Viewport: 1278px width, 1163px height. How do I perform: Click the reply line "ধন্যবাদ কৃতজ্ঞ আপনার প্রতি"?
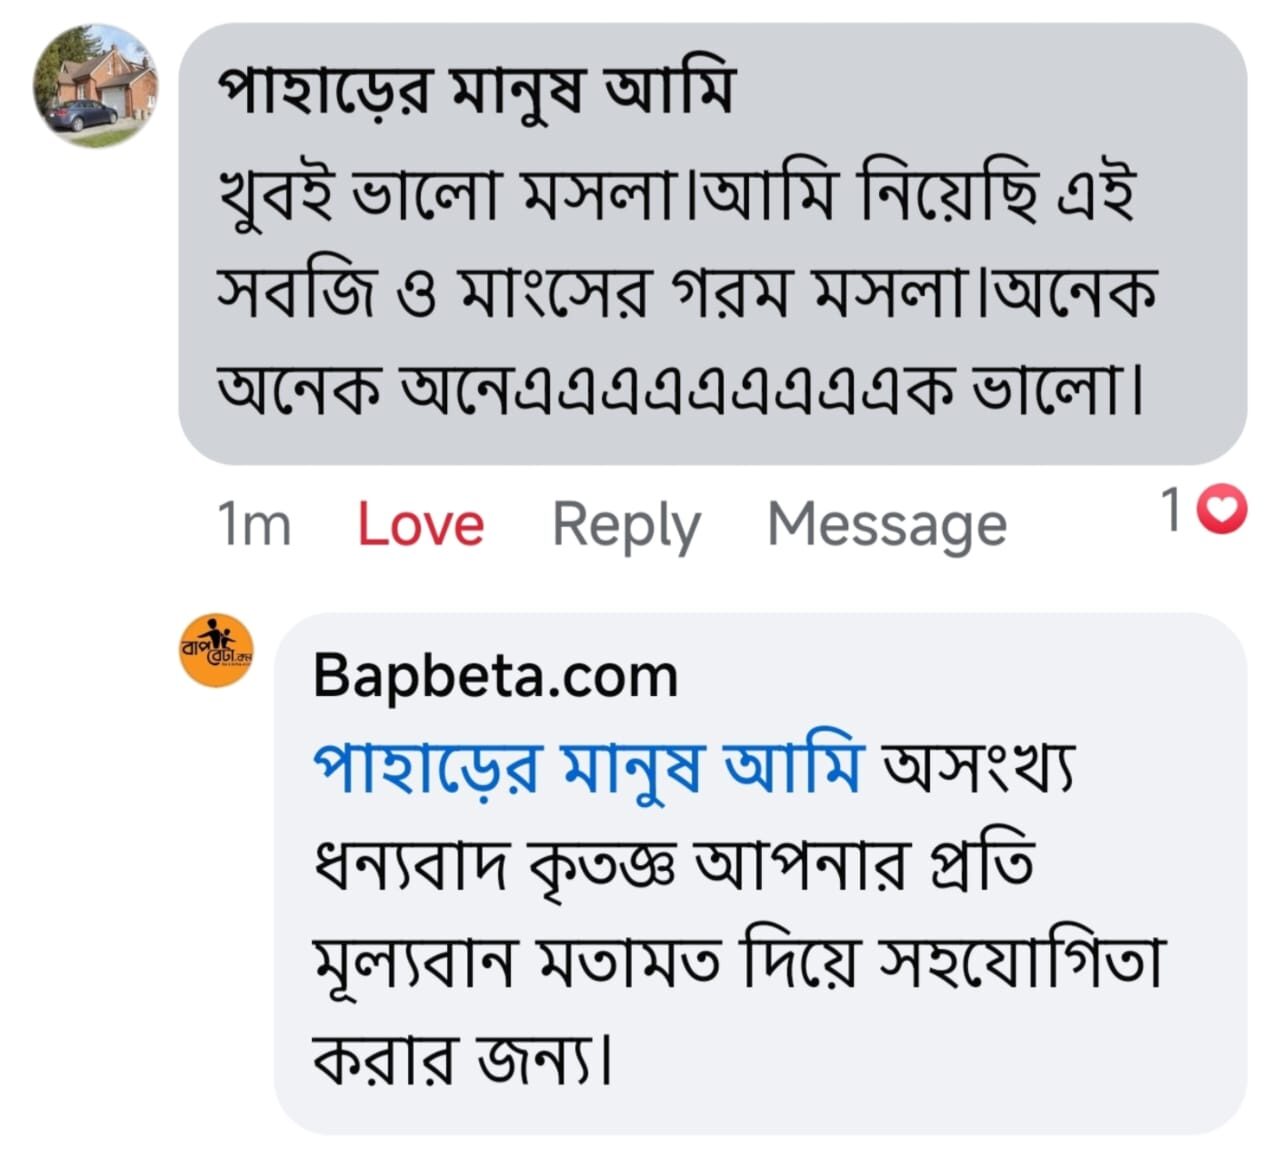click(672, 864)
